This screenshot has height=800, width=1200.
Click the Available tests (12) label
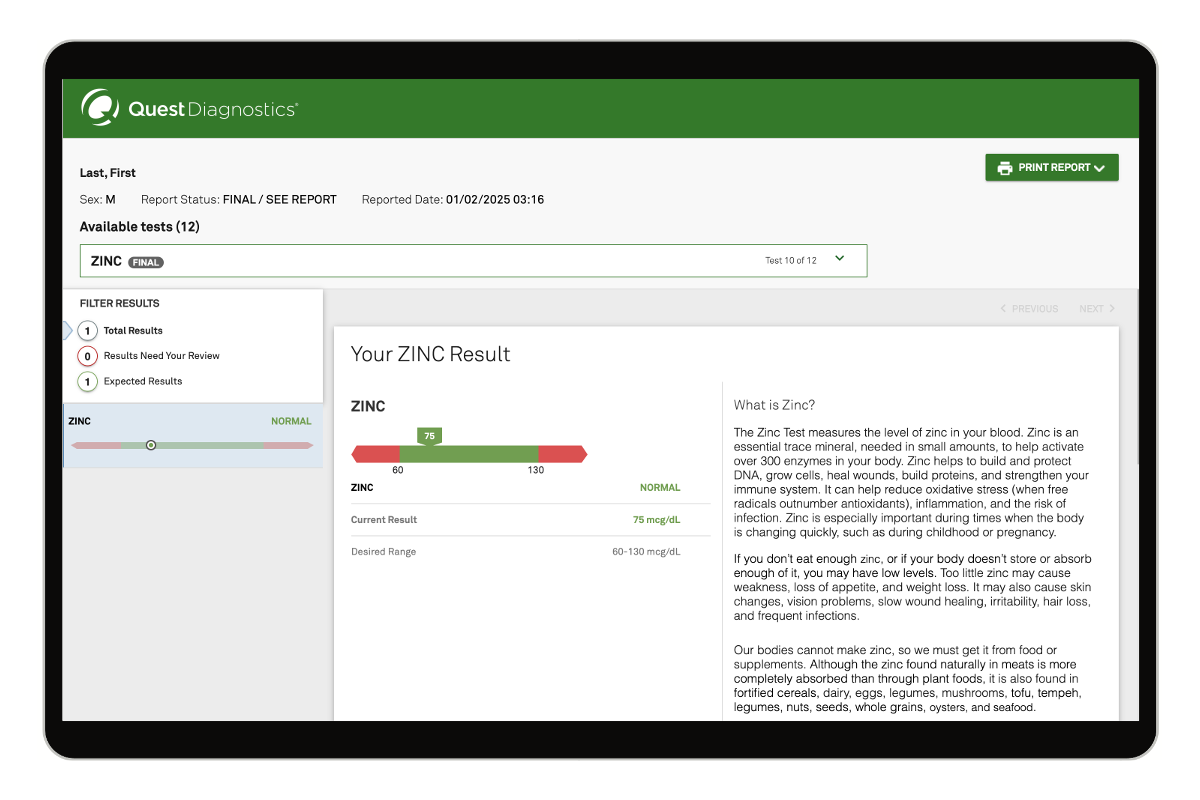point(140,227)
